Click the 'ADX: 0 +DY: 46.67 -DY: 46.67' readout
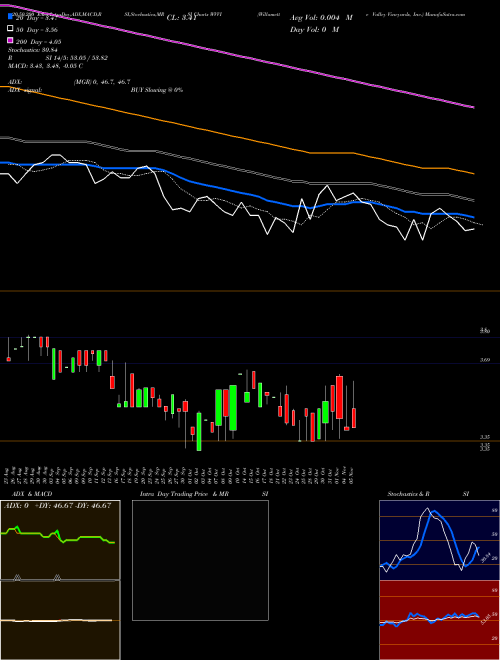Viewport: 500px width, 660px height. click(57, 506)
